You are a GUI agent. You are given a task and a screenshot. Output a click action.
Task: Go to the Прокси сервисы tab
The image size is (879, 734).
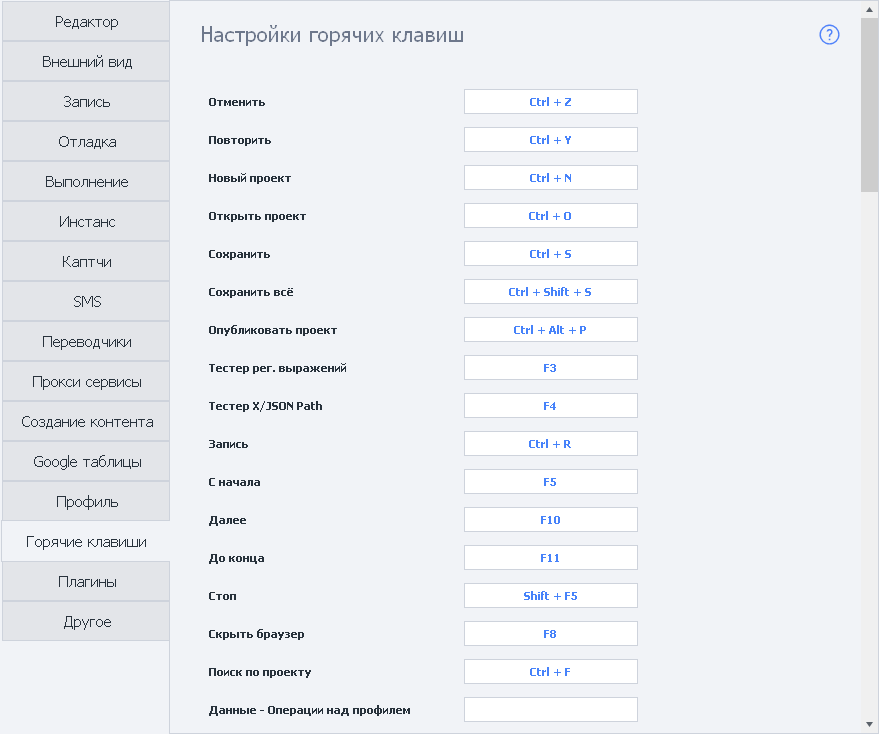pyautogui.click(x=86, y=382)
